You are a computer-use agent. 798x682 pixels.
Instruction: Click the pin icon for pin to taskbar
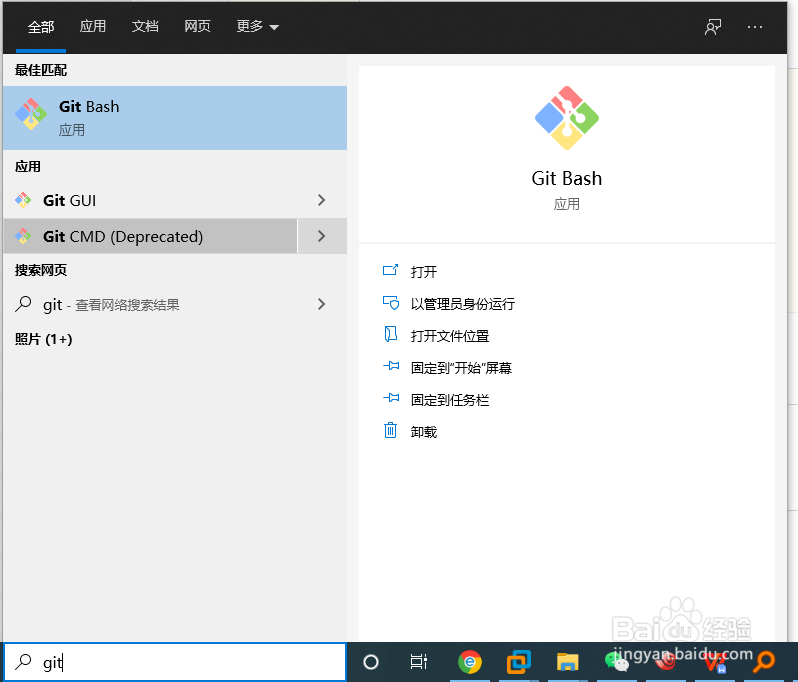coord(390,398)
